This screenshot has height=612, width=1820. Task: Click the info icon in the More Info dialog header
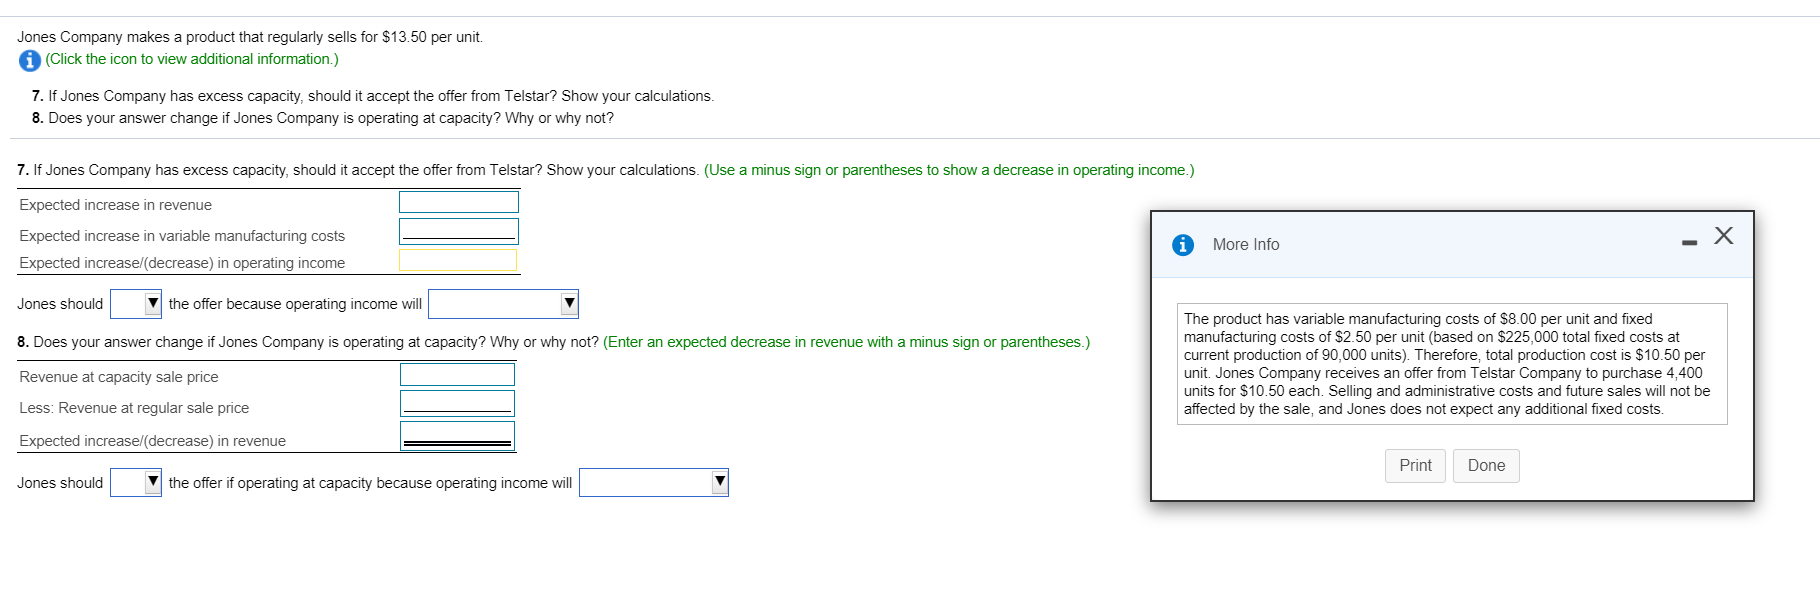coord(1183,244)
